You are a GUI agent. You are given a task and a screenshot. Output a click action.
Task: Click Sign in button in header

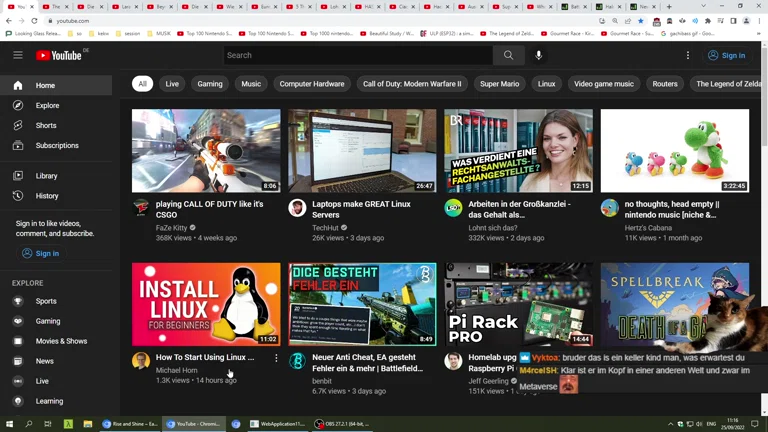pos(725,55)
